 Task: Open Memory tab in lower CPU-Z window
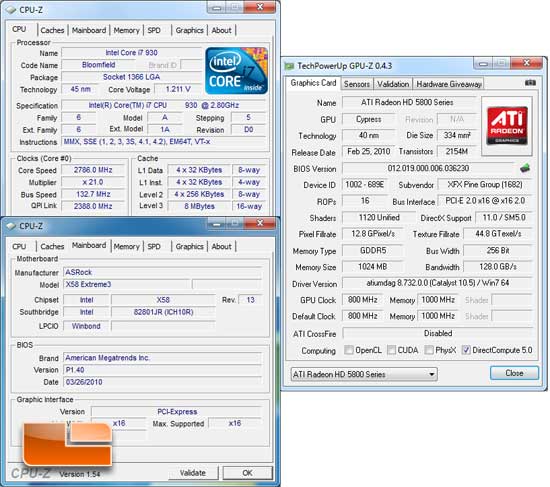pyautogui.click(x=126, y=246)
